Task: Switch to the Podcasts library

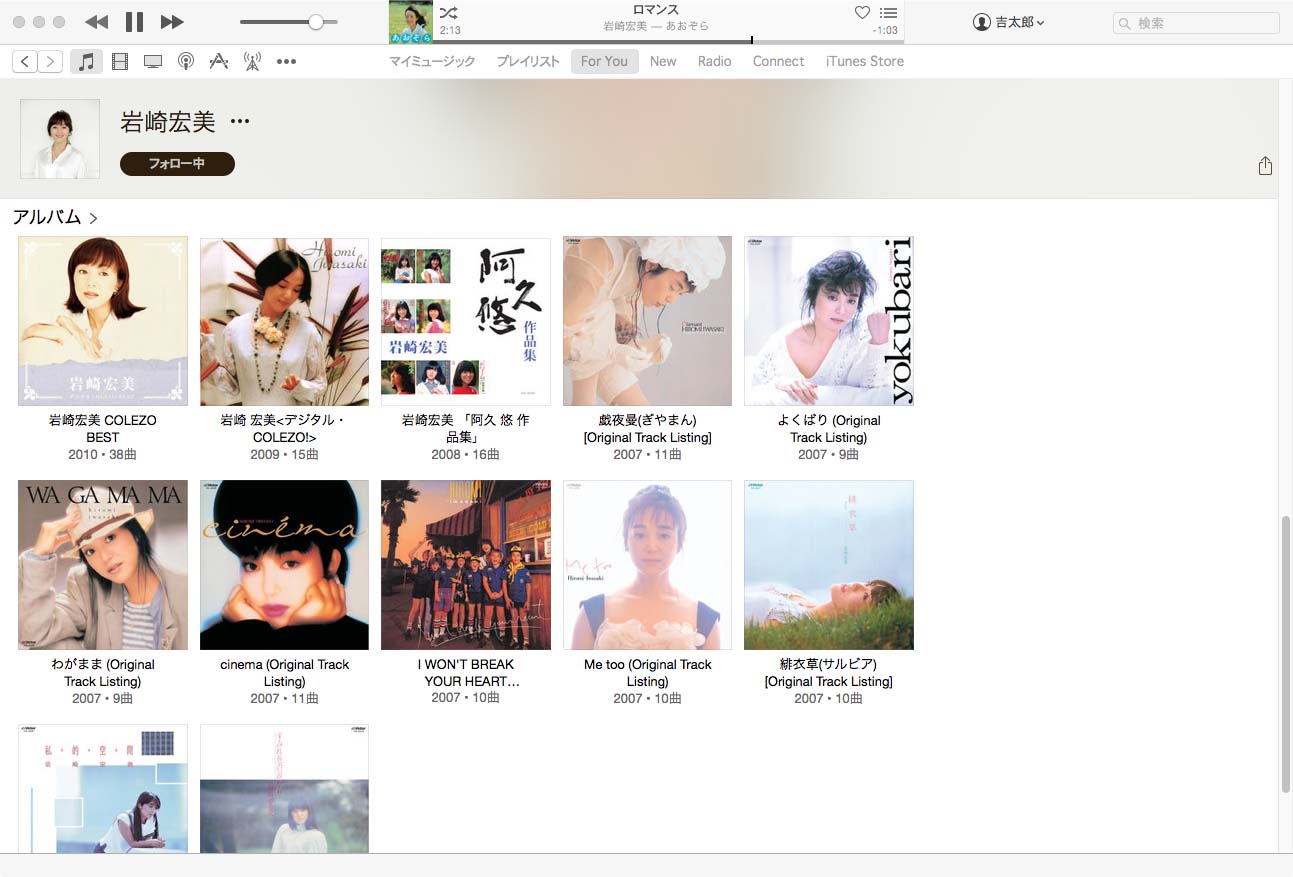Action: [x=186, y=62]
